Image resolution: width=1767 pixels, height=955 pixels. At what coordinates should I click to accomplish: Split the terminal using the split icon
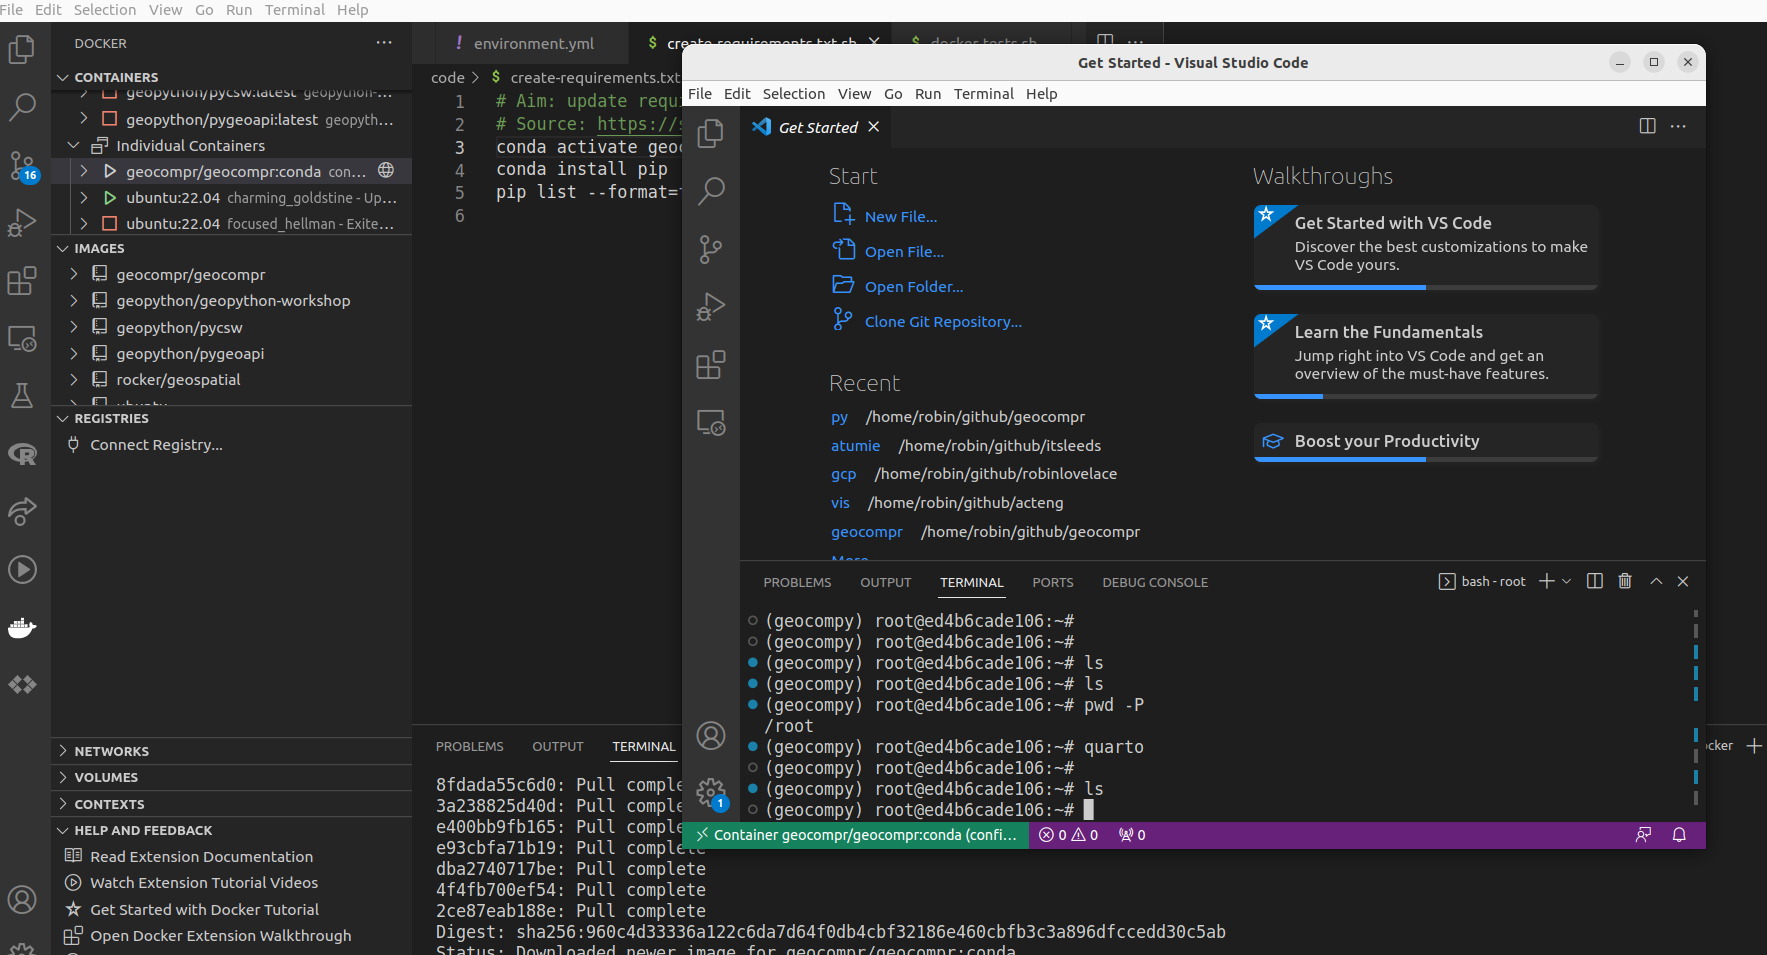[x=1594, y=581]
